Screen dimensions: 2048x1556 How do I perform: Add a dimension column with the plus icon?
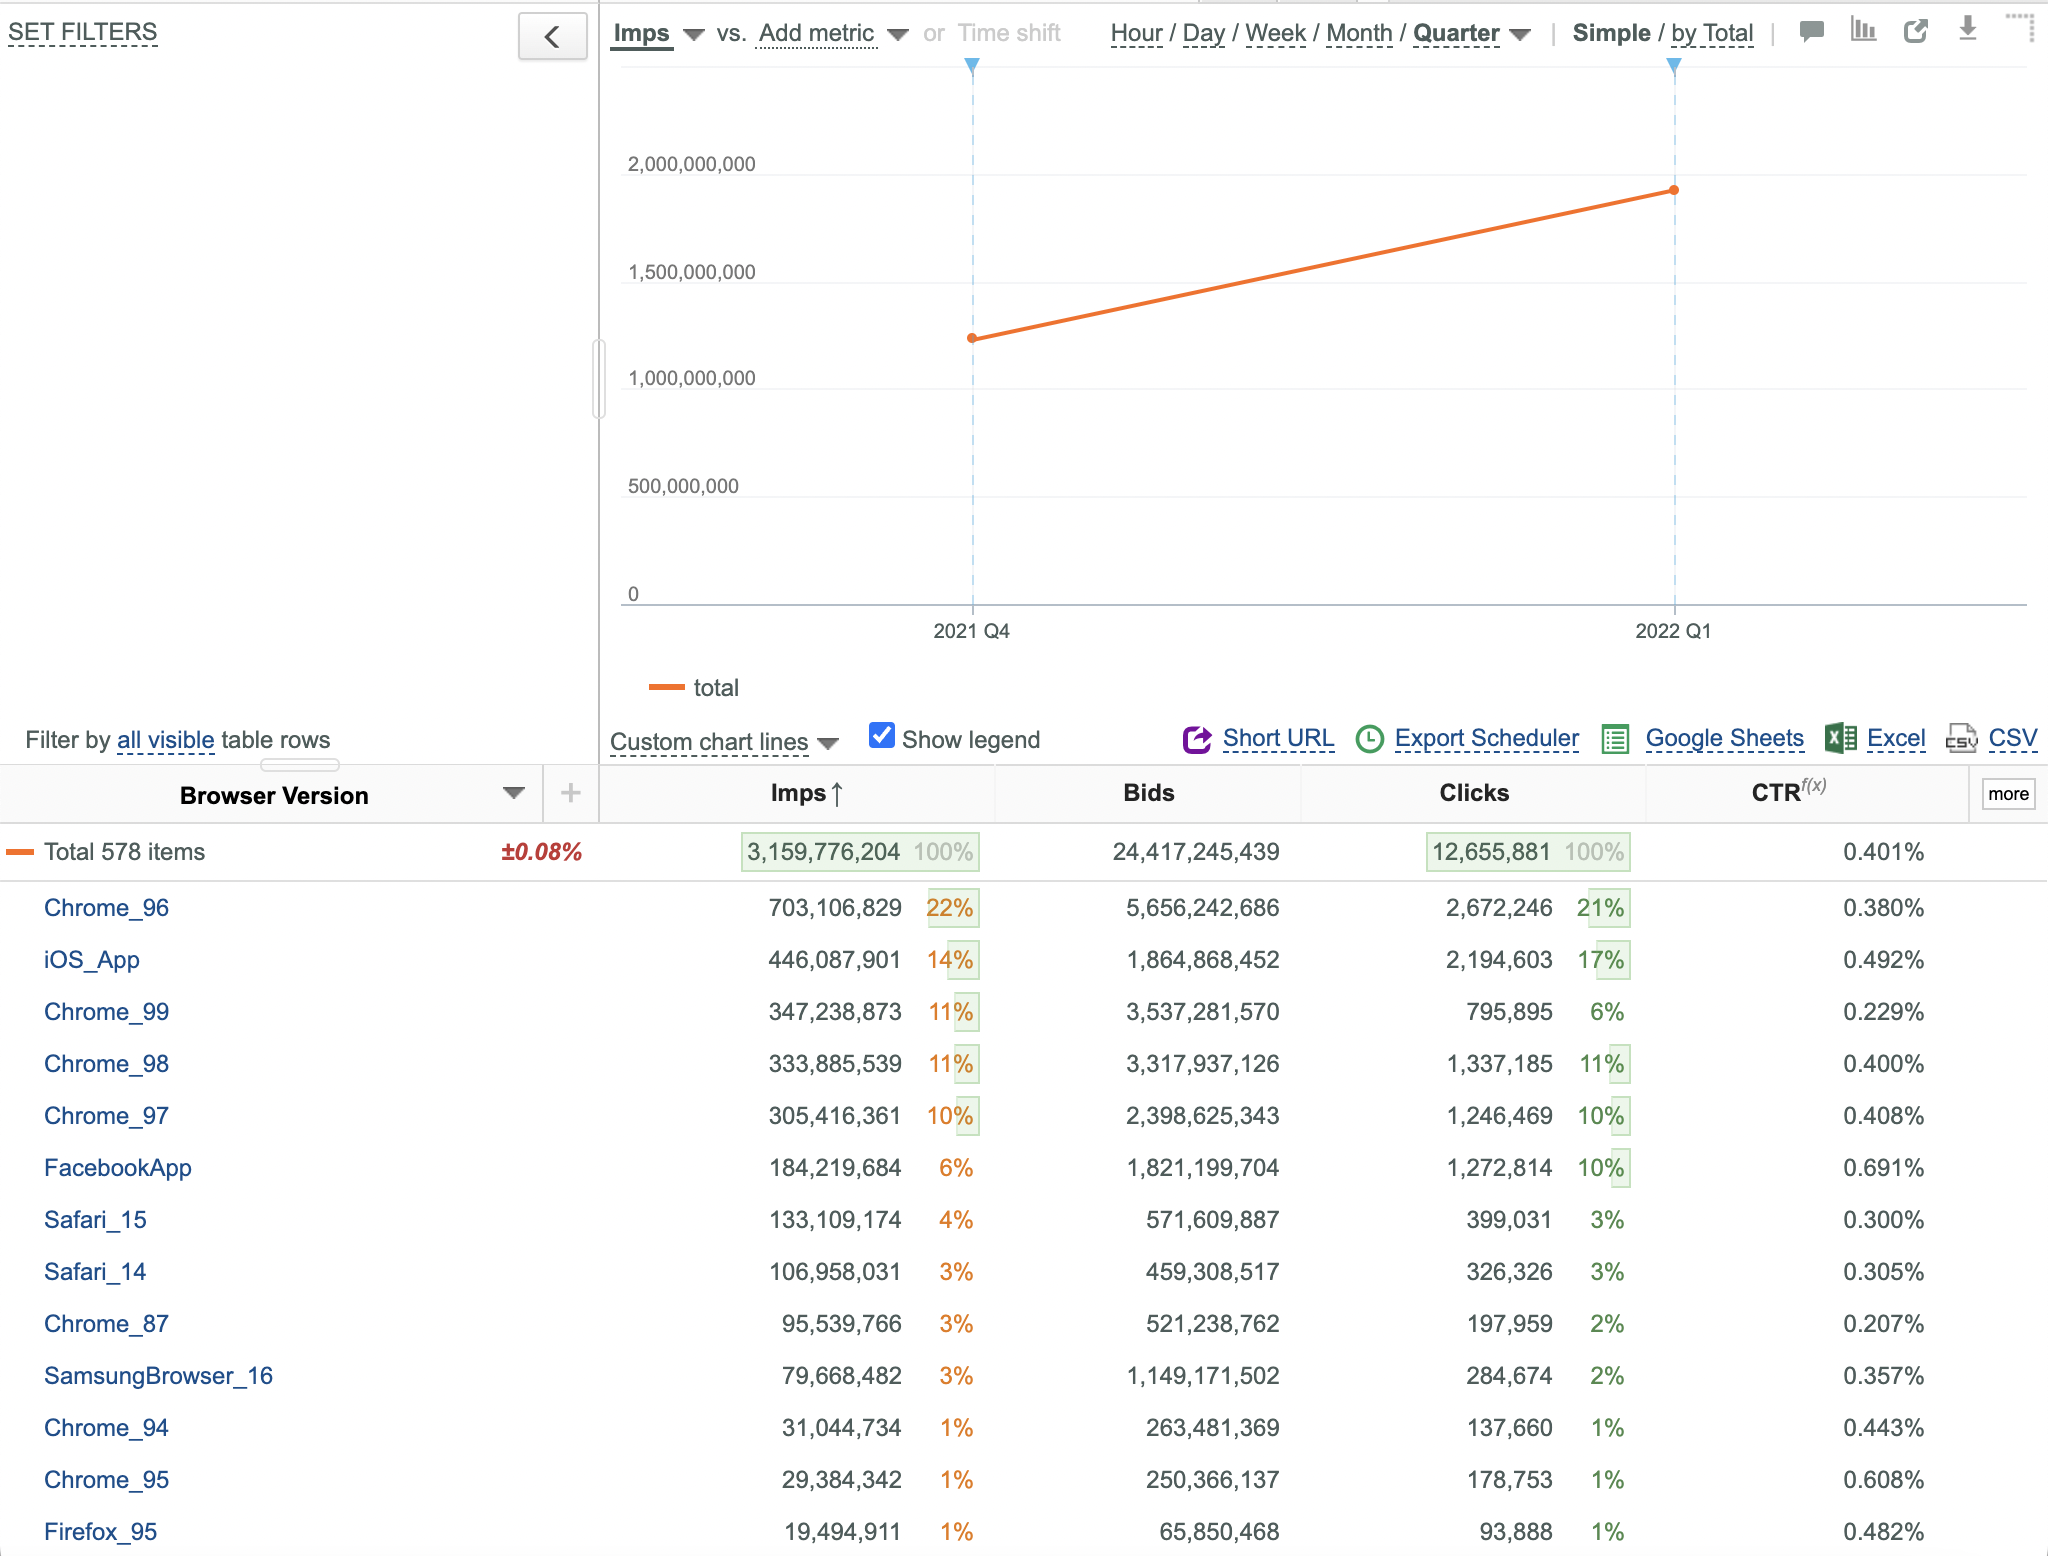coord(571,793)
